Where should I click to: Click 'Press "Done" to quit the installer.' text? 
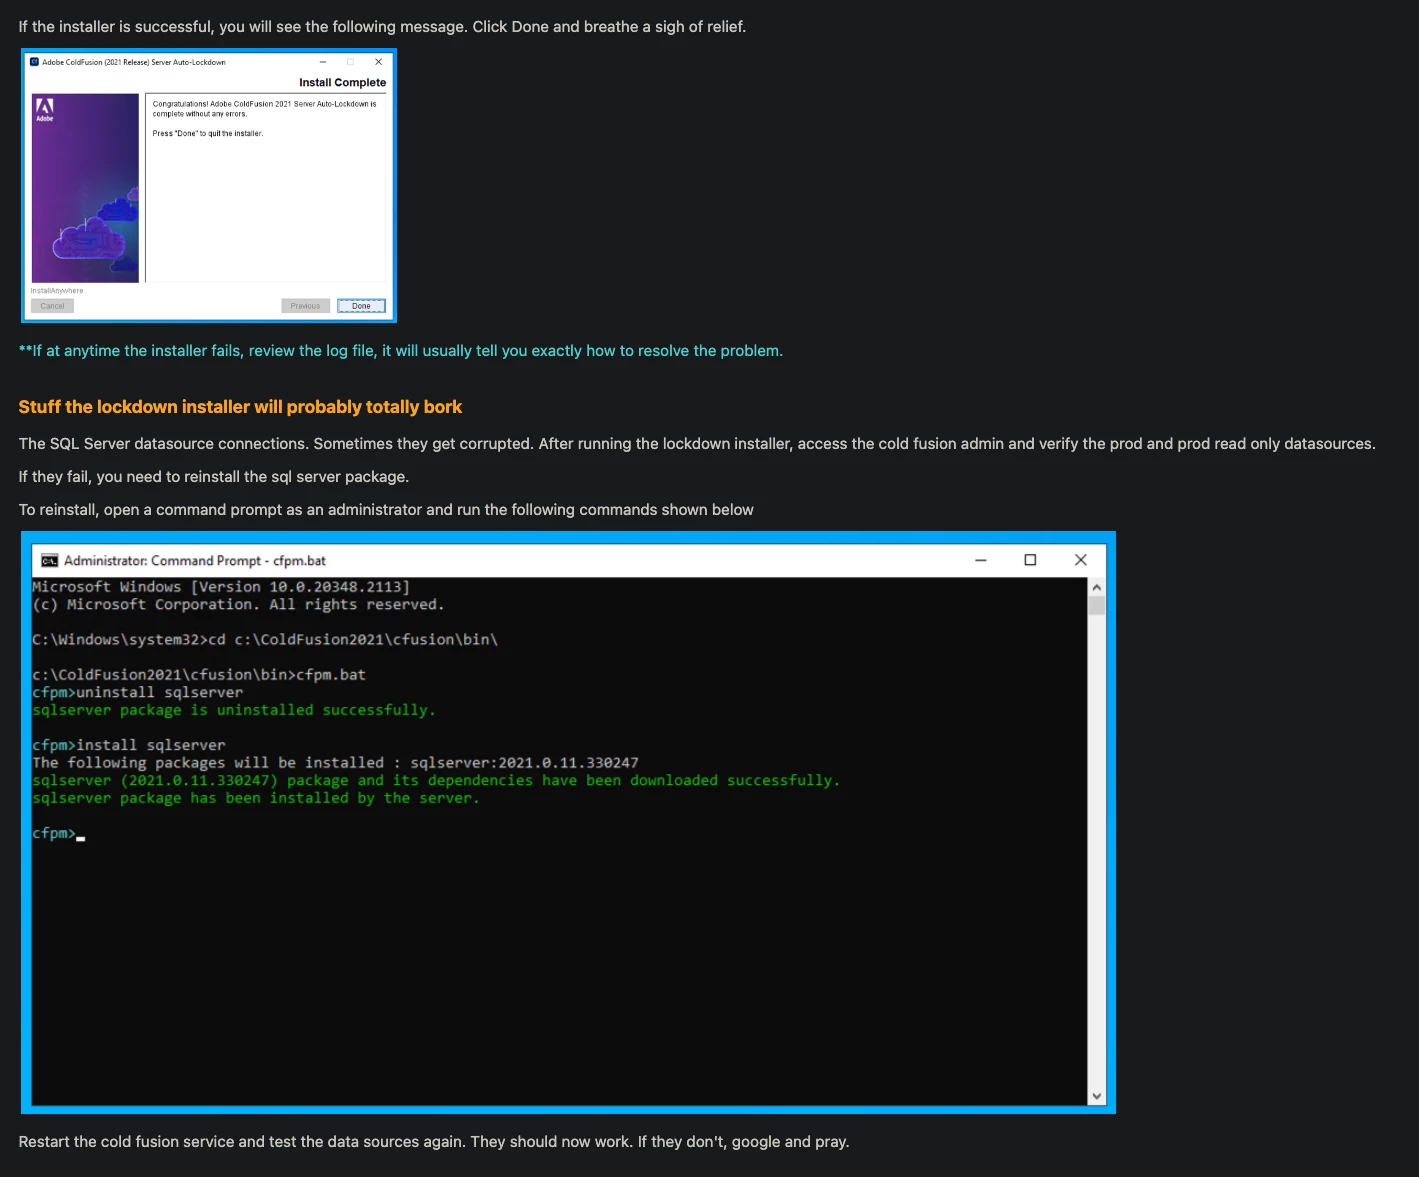point(208,133)
